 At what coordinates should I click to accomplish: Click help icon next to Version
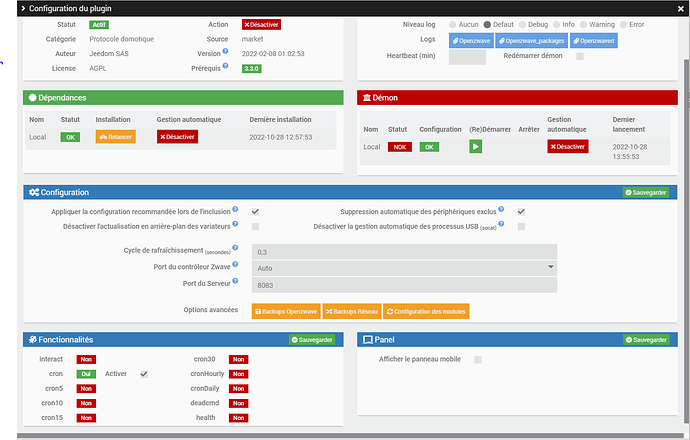tap(225, 51)
